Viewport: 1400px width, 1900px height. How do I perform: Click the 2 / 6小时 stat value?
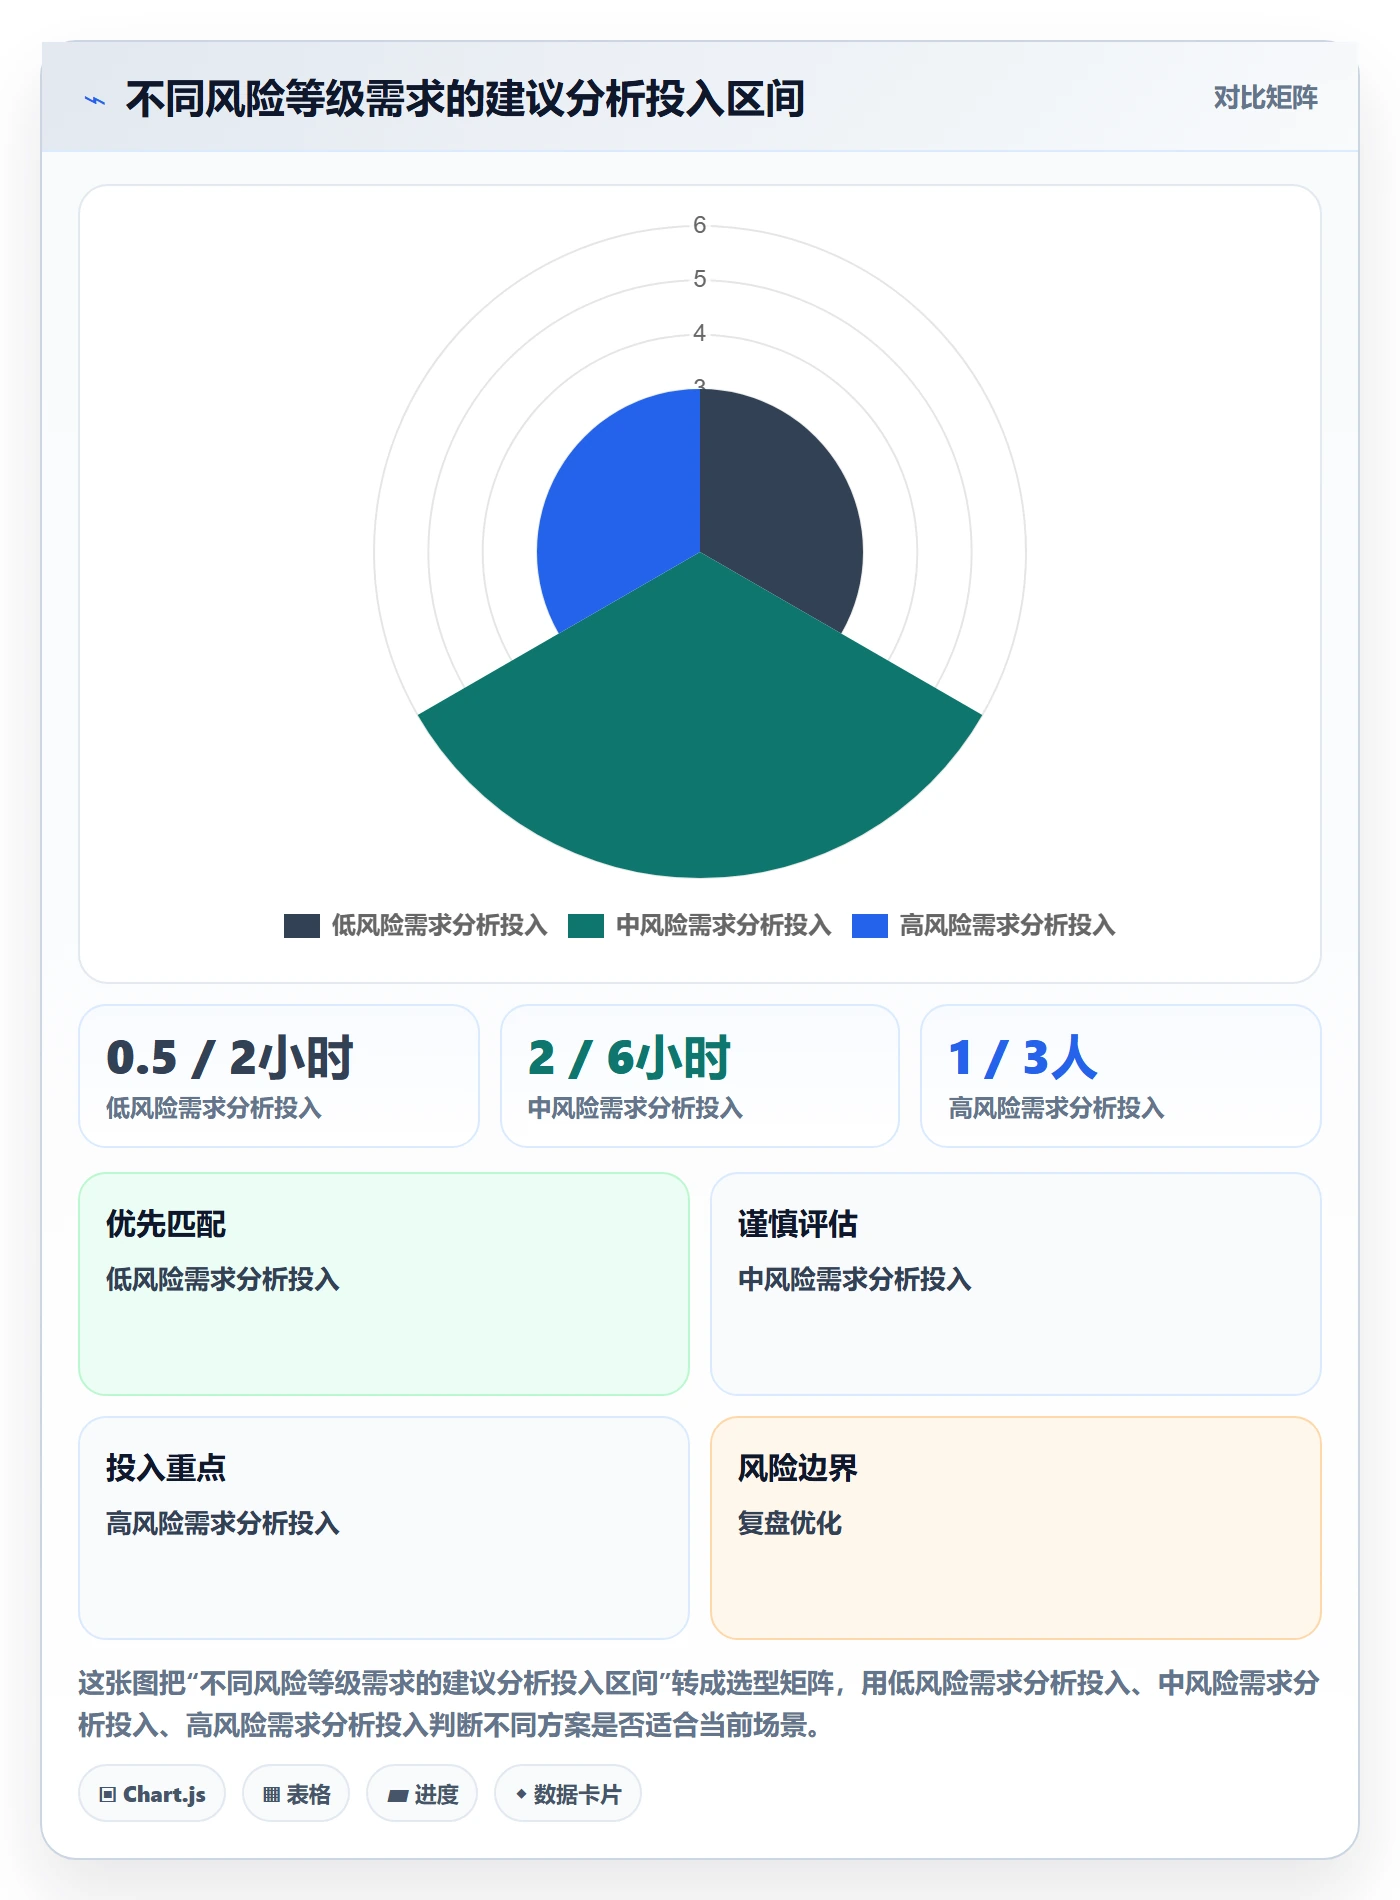pos(630,1058)
